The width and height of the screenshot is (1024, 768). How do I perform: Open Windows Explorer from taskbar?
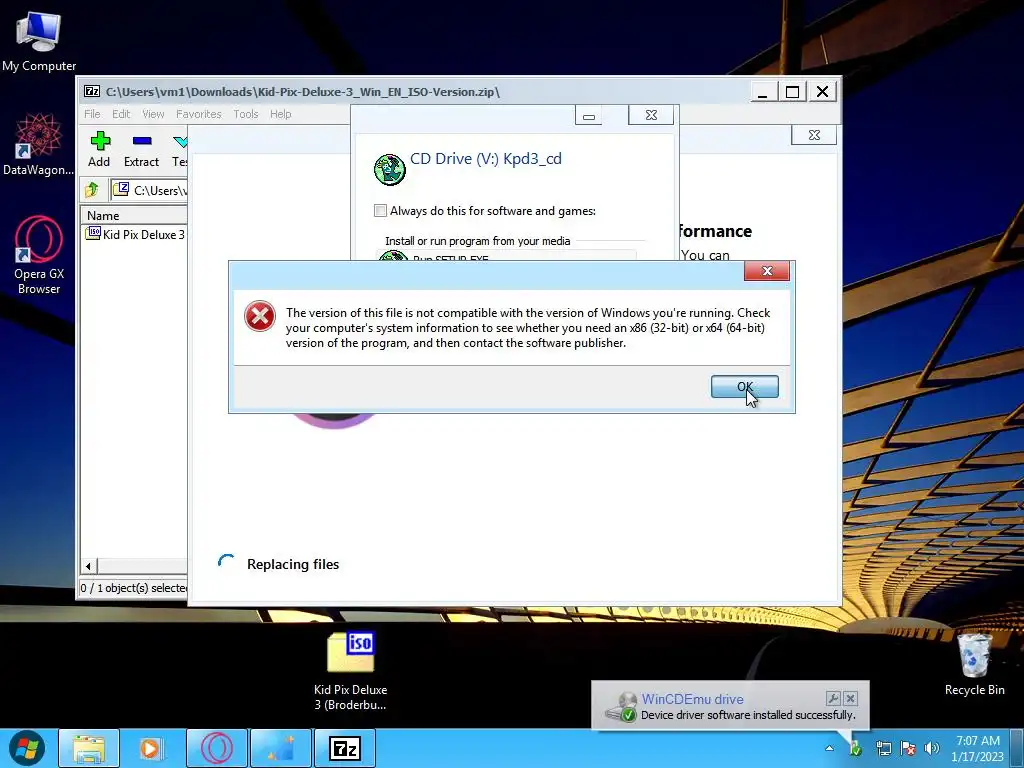(89, 748)
